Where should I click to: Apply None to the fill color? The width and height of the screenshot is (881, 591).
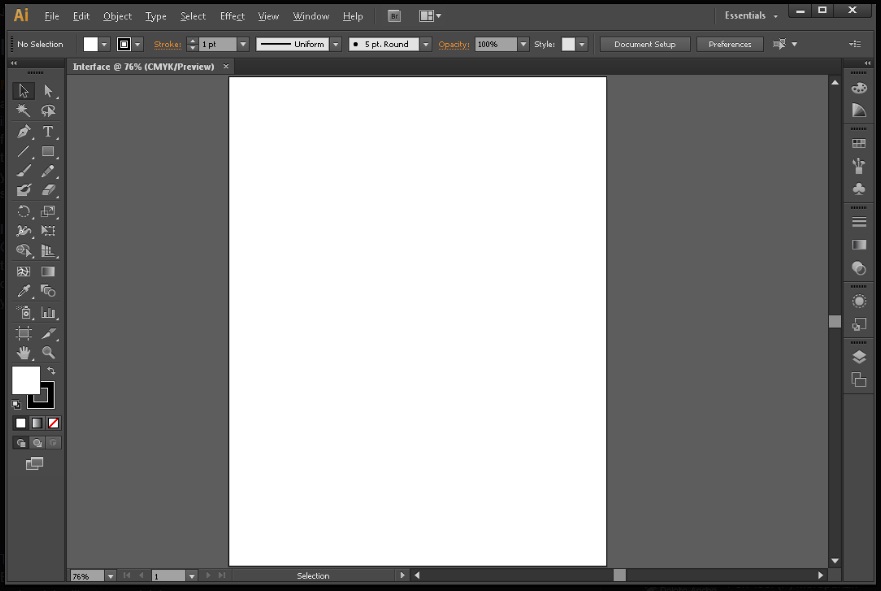[53, 423]
